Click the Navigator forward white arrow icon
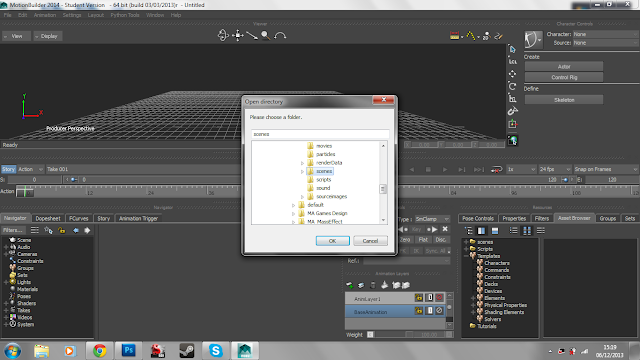Viewport: 640px width, 360px height. 87,231
